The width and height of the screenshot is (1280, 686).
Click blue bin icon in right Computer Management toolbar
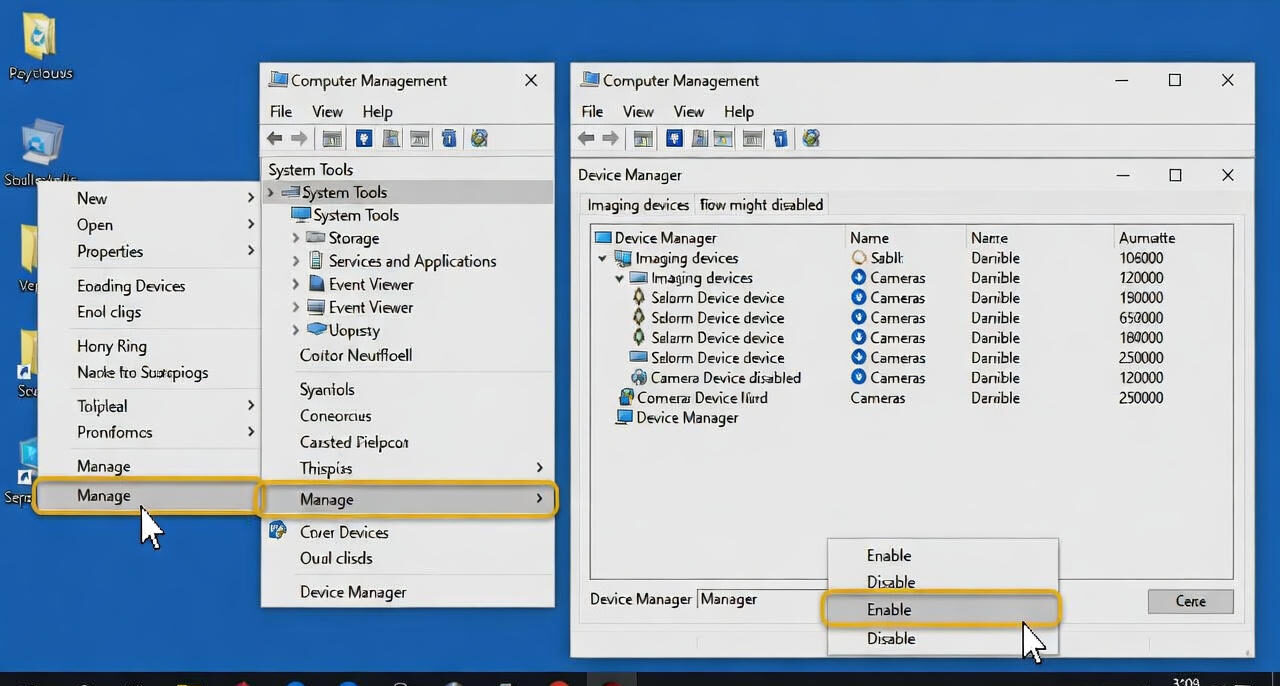click(x=780, y=139)
